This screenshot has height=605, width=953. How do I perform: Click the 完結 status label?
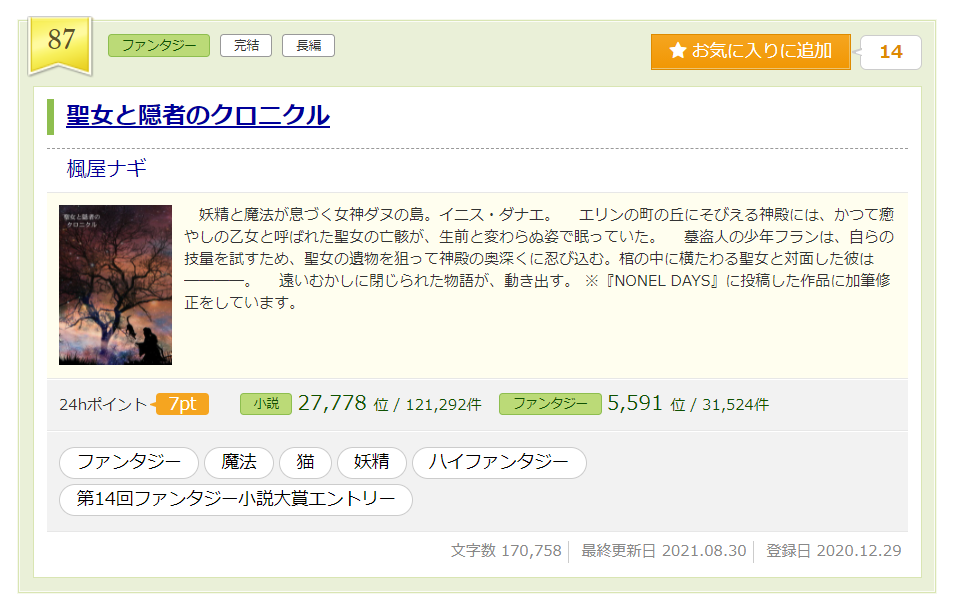[x=246, y=46]
